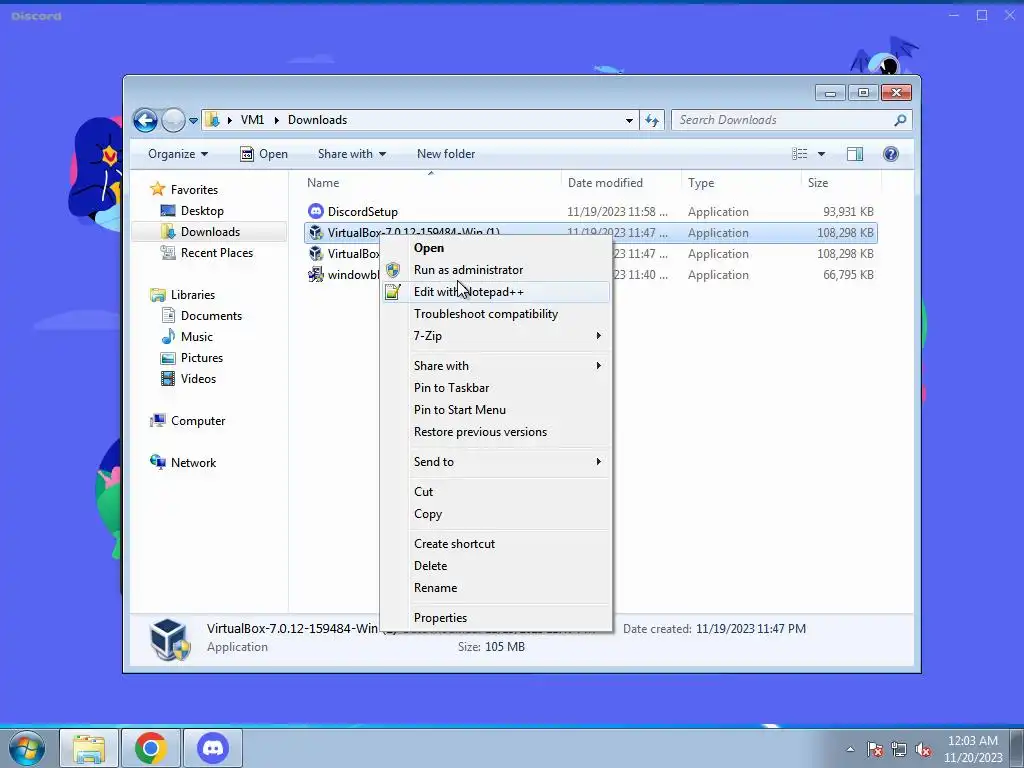Open the Videos library
Viewport: 1024px width, 768px height.
[x=188, y=379]
